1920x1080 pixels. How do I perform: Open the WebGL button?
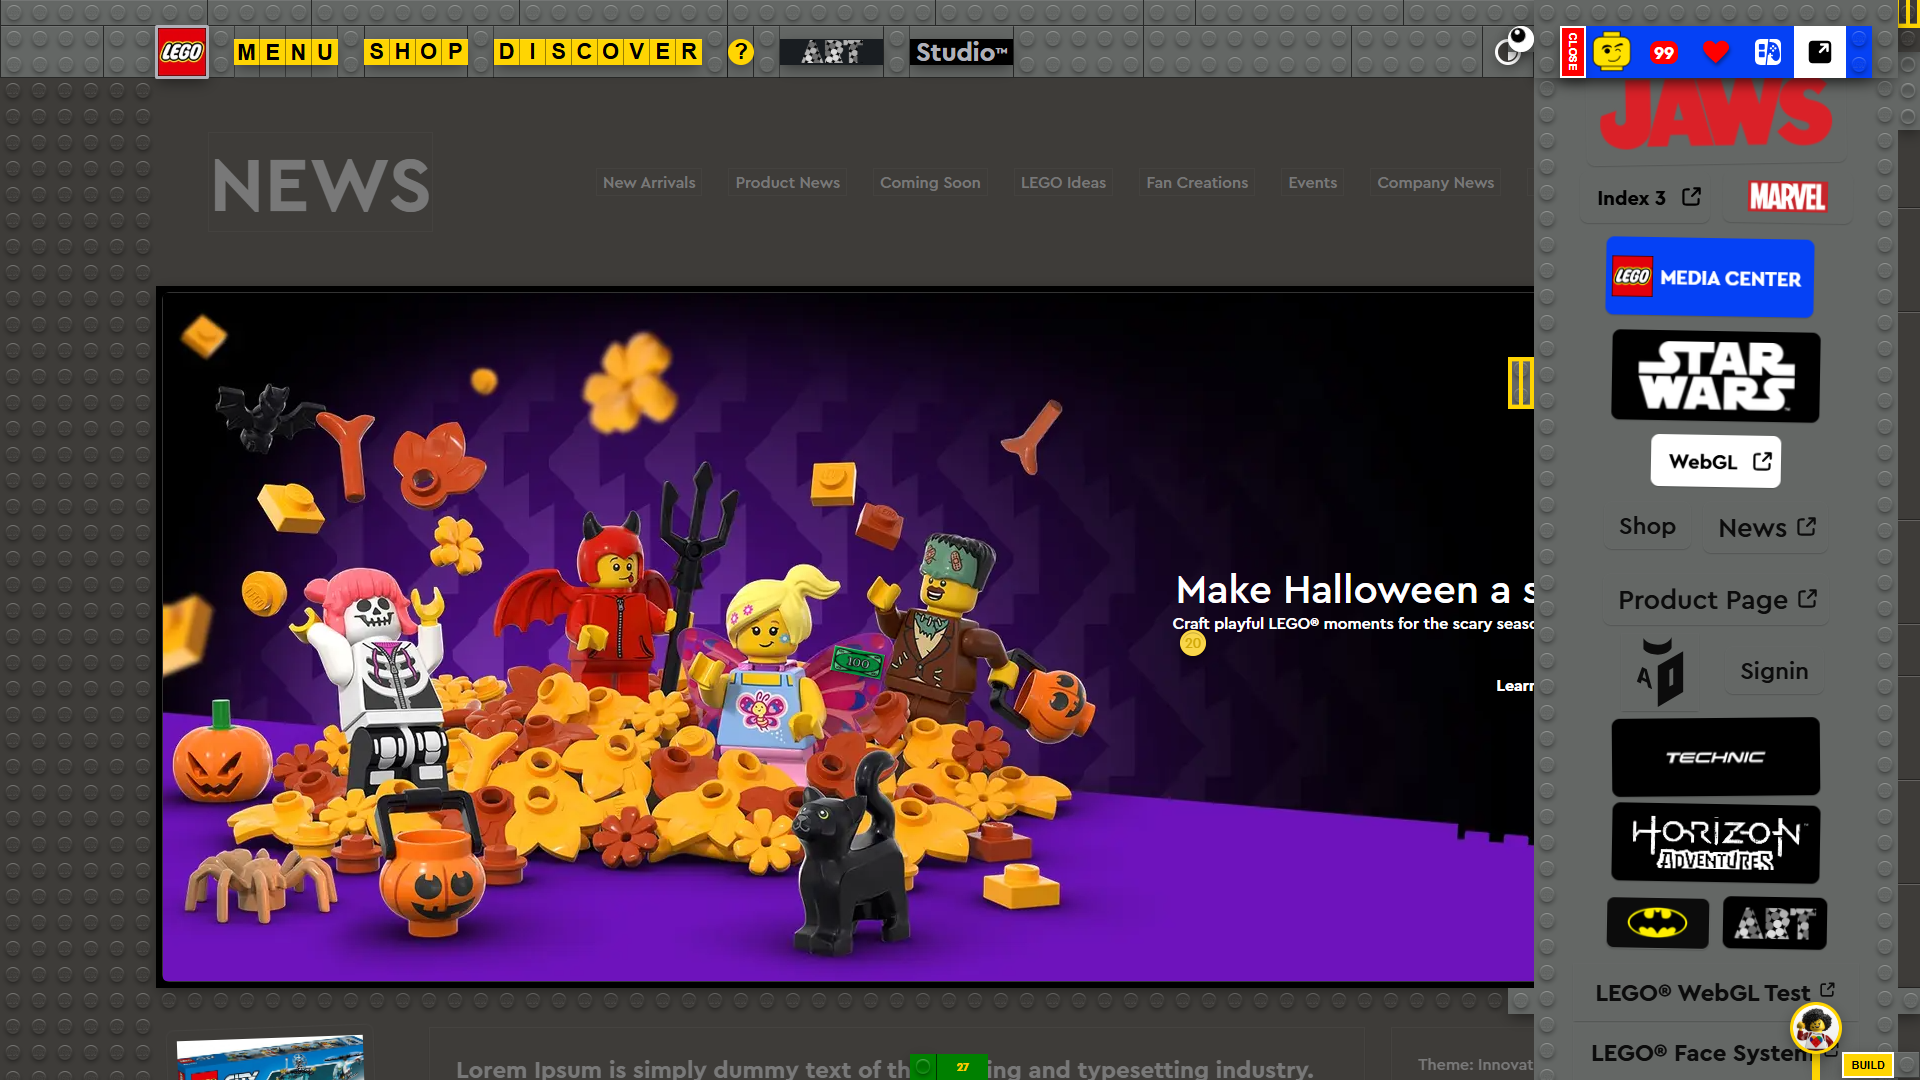pos(1716,462)
